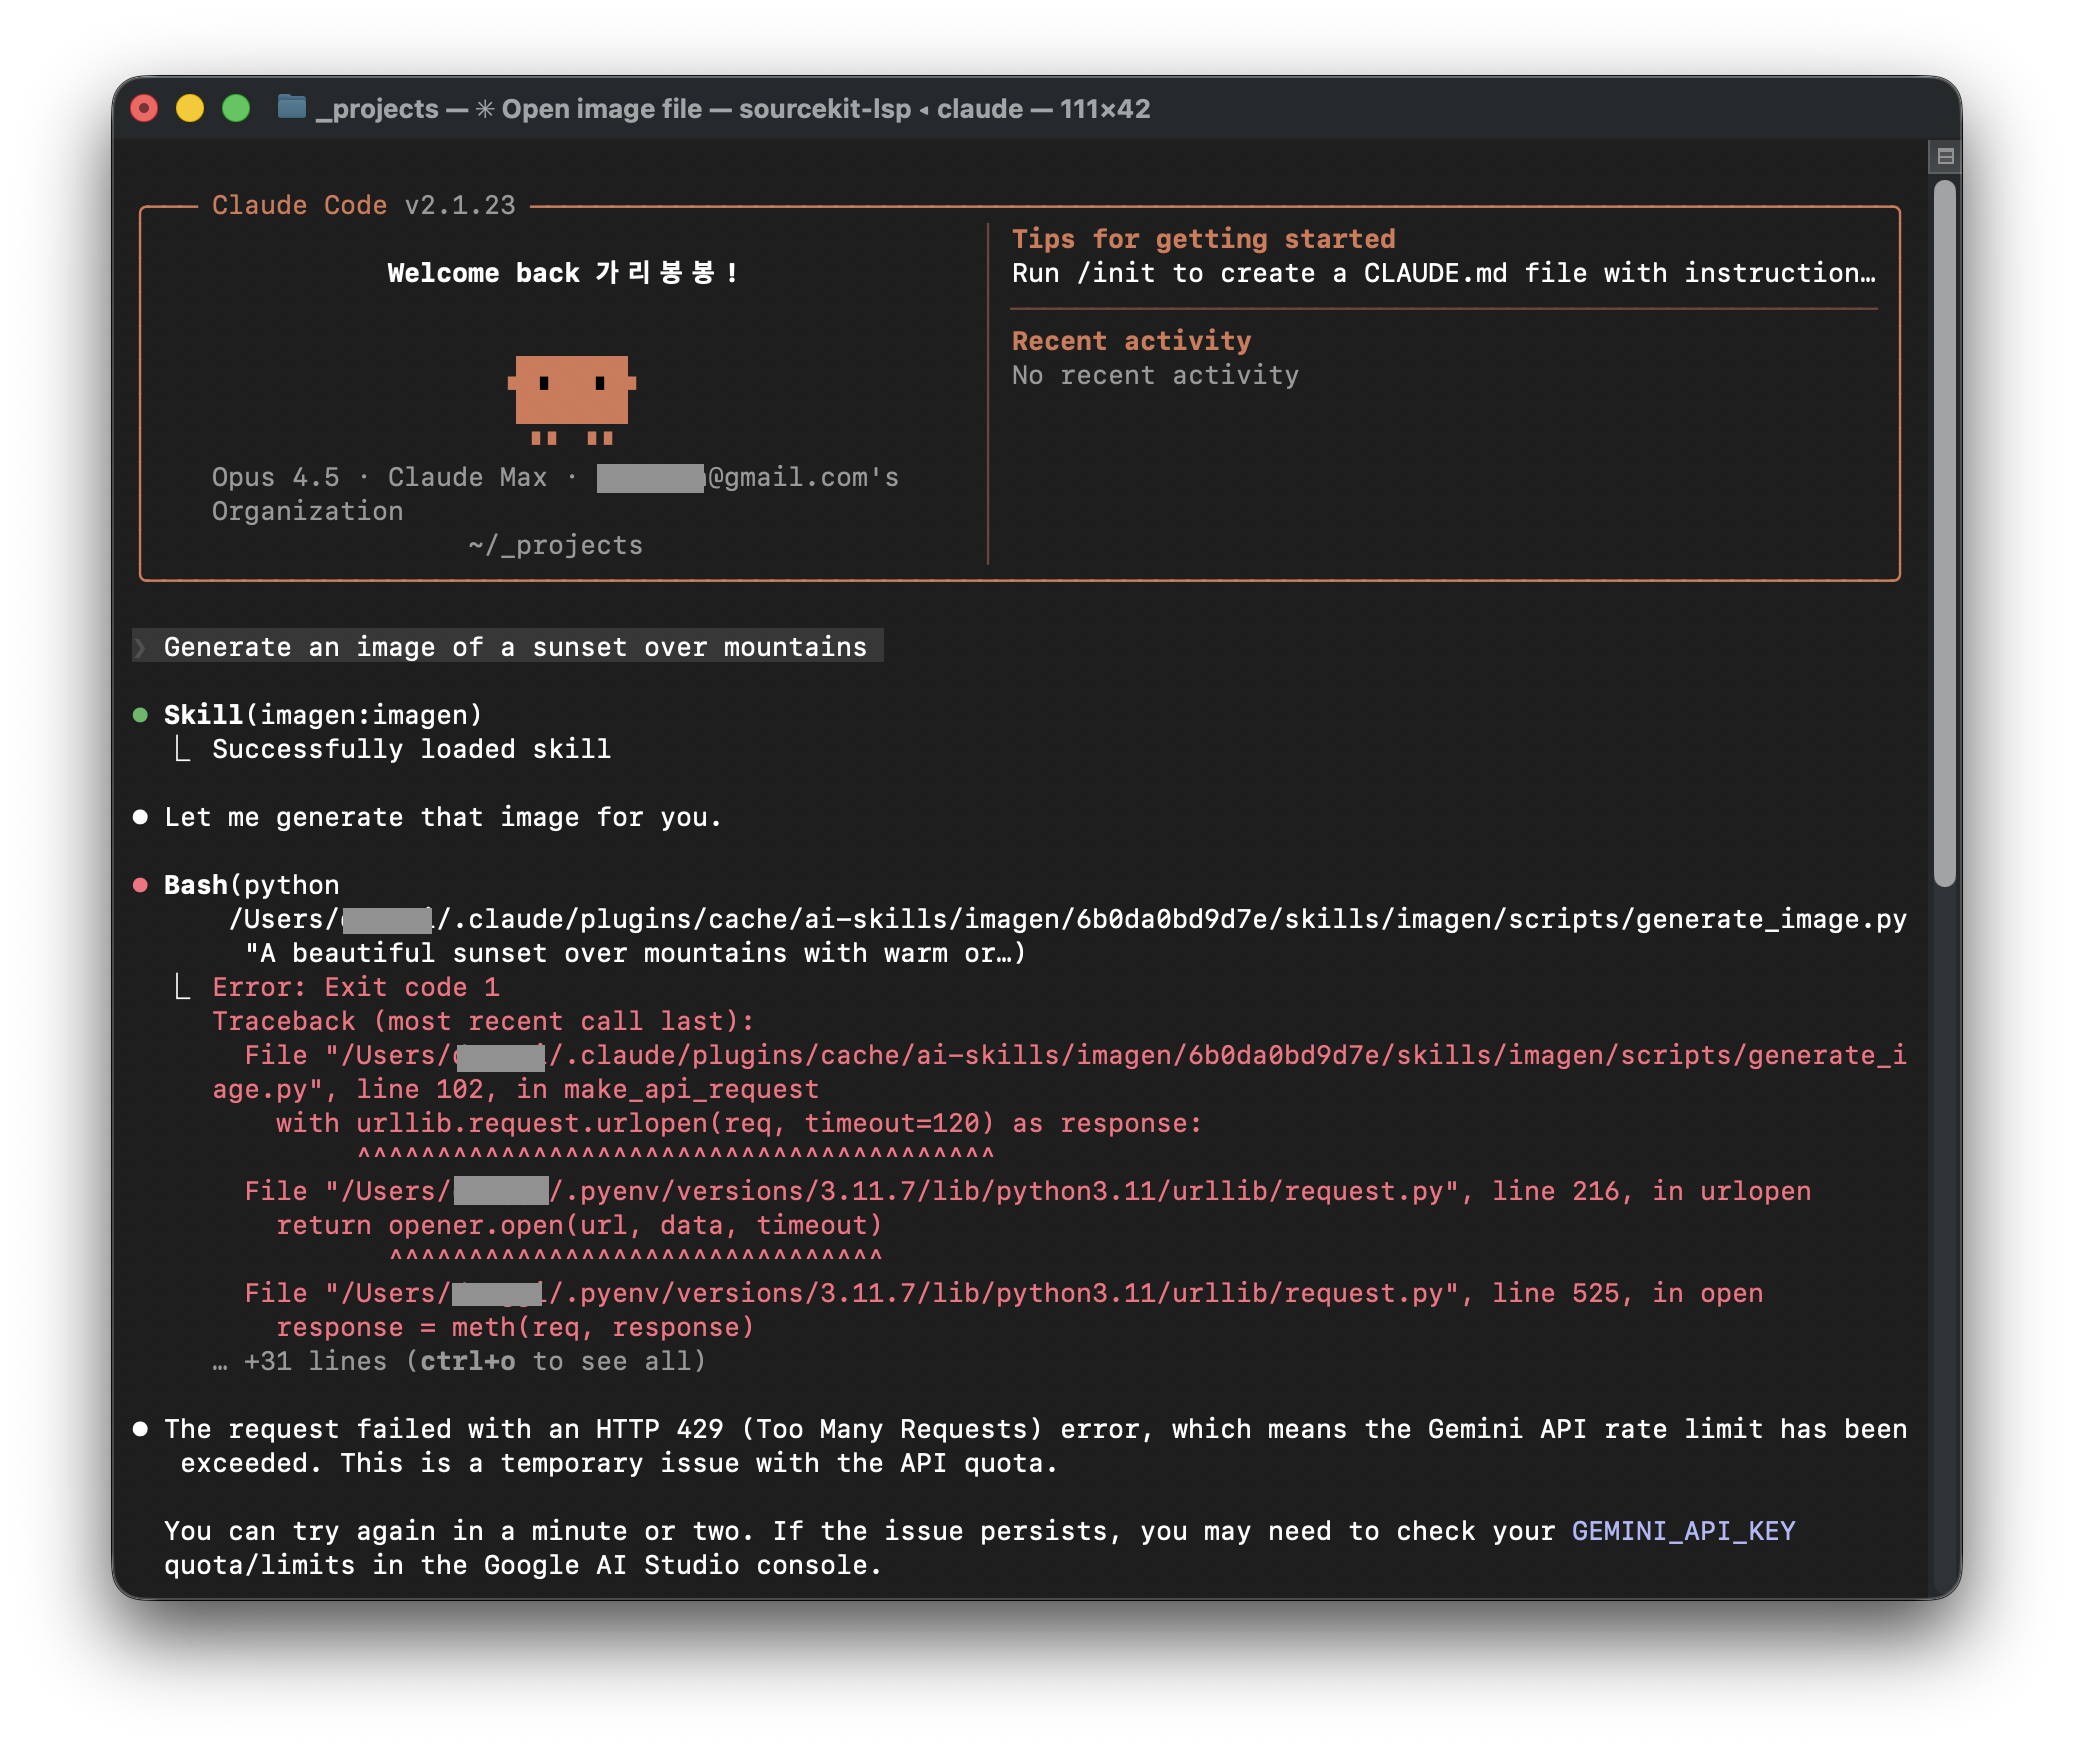Click the 'Run /init' tip line
The width and height of the screenshot is (2074, 1748).
[1442, 273]
